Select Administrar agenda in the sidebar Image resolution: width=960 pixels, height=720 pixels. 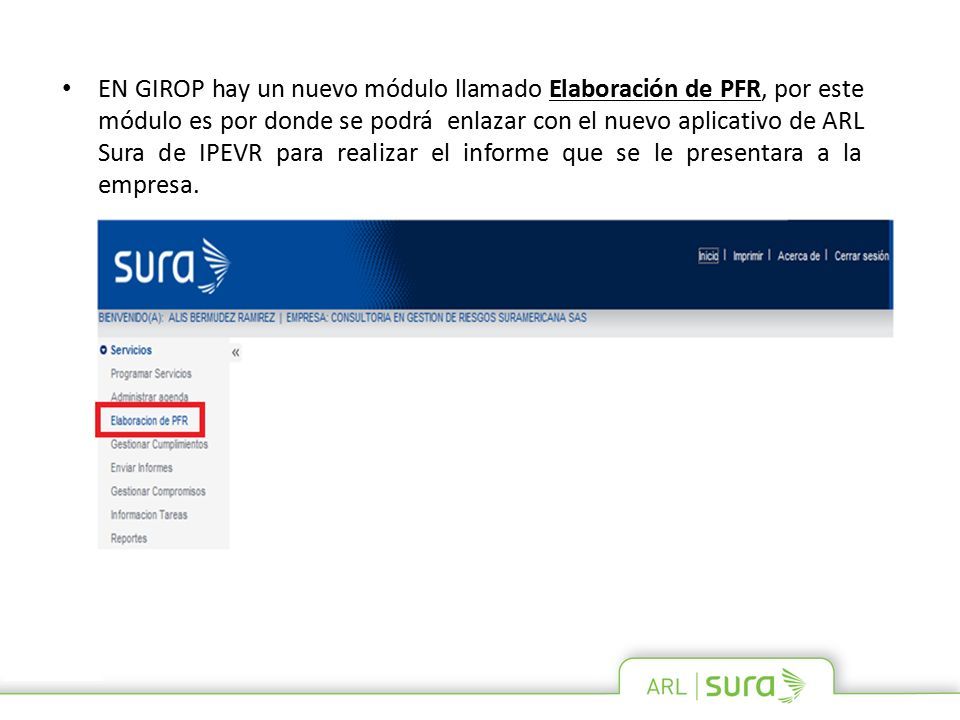coord(149,397)
